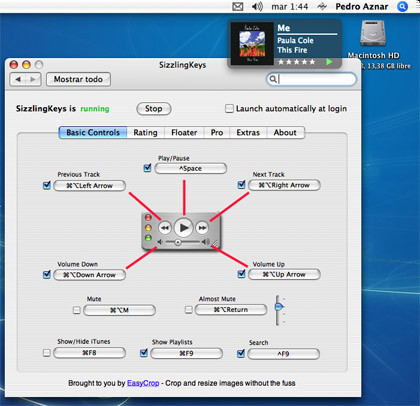Edit the Volume Down Arrow shortcut field
The width and height of the screenshot is (420, 406).
89,275
